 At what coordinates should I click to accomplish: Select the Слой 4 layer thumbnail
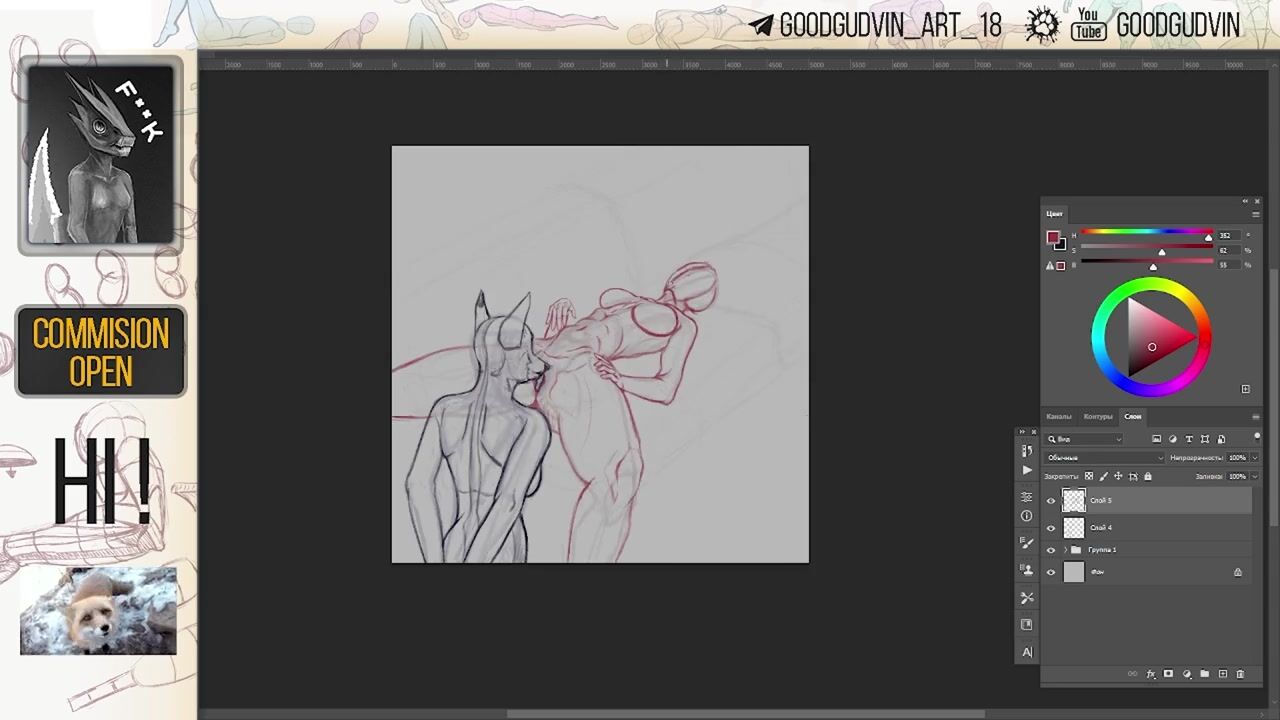[x=1074, y=528]
